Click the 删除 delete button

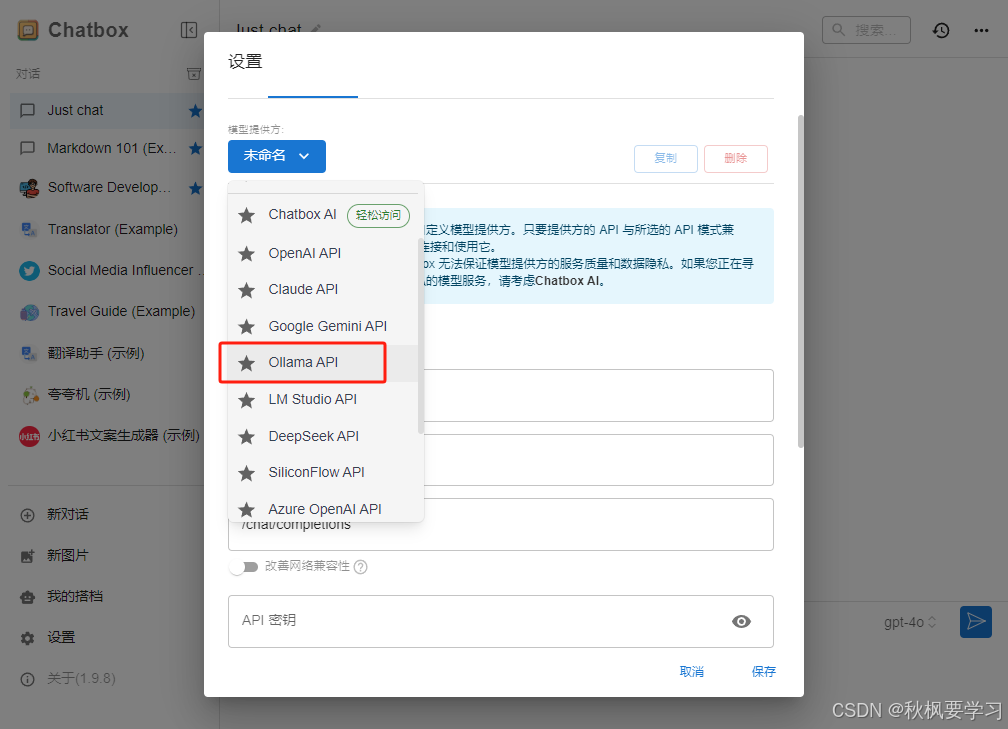click(735, 159)
